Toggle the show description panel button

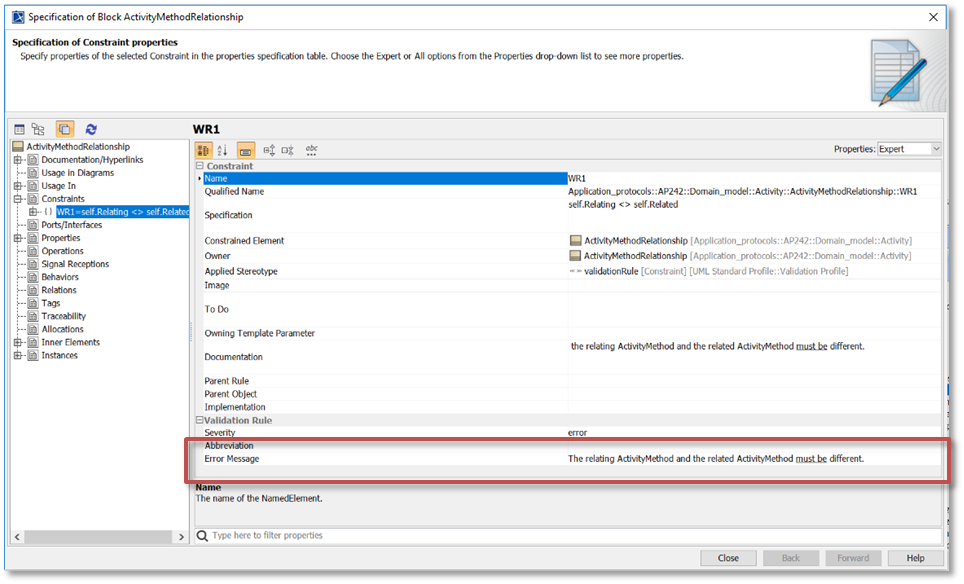tap(245, 150)
